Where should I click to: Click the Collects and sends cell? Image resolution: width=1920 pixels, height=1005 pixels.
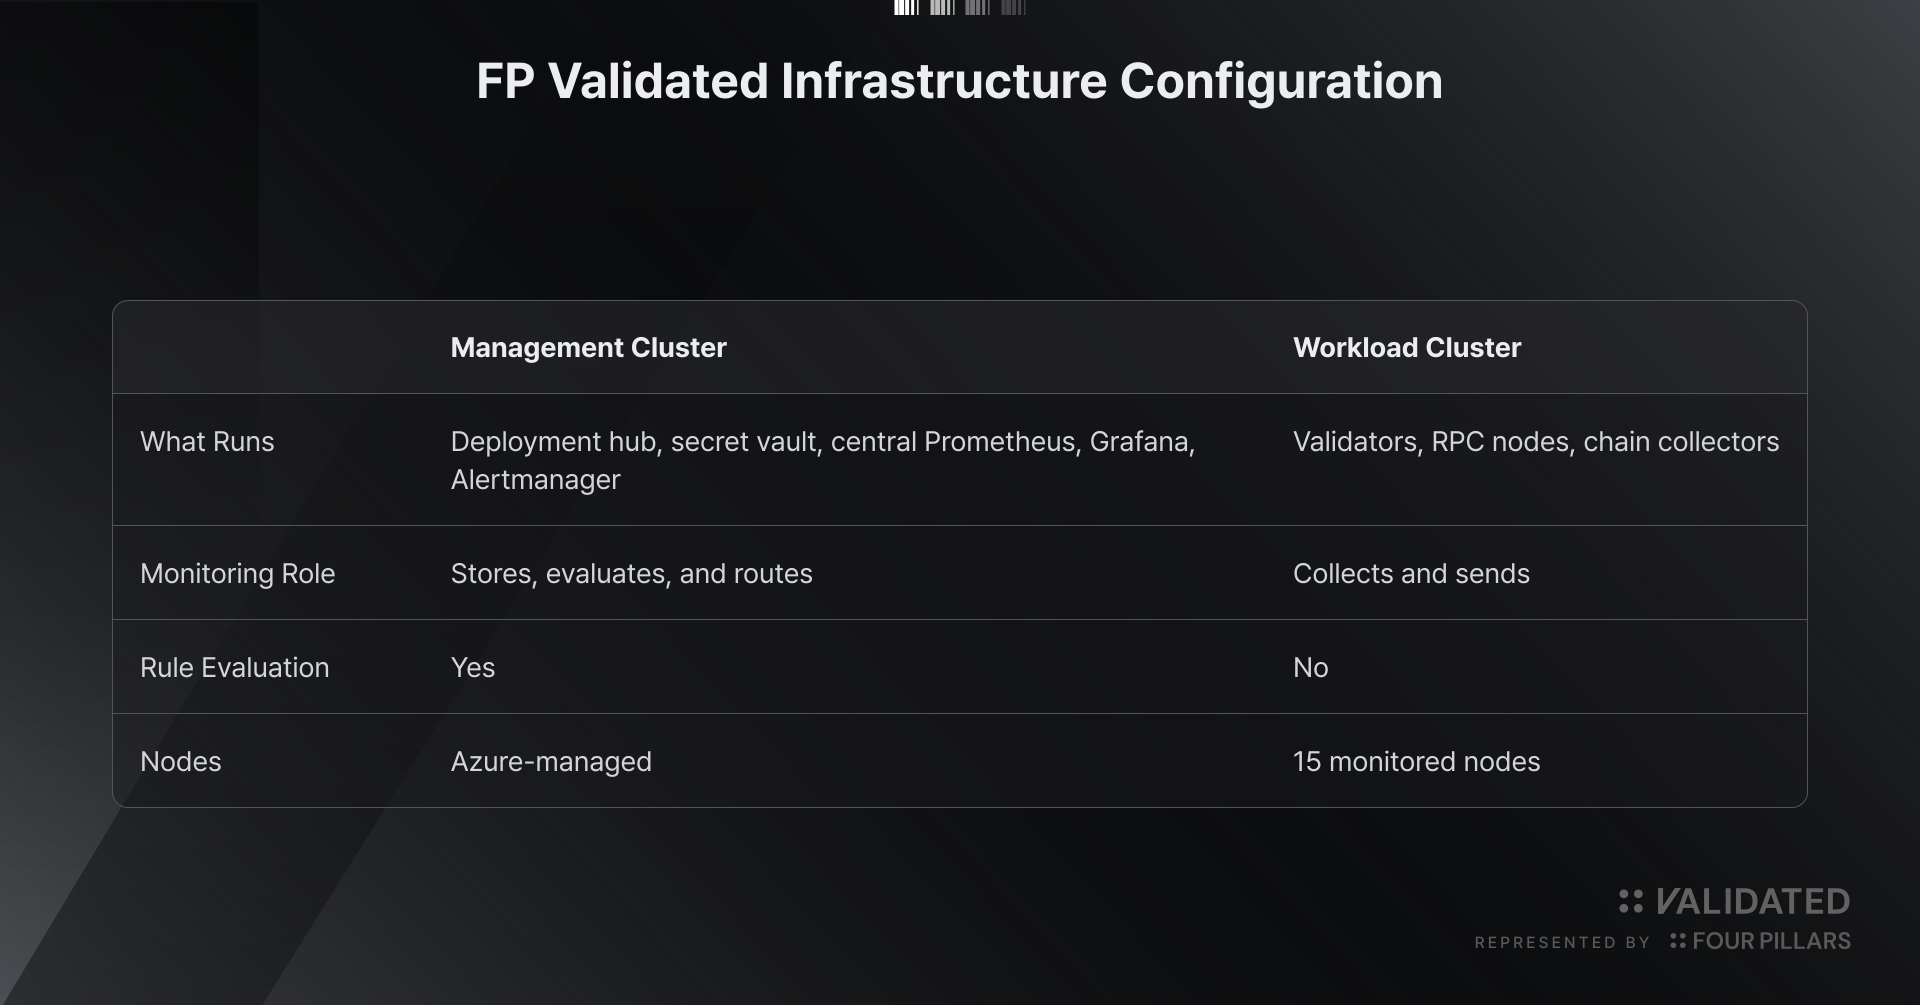pyautogui.click(x=1411, y=574)
